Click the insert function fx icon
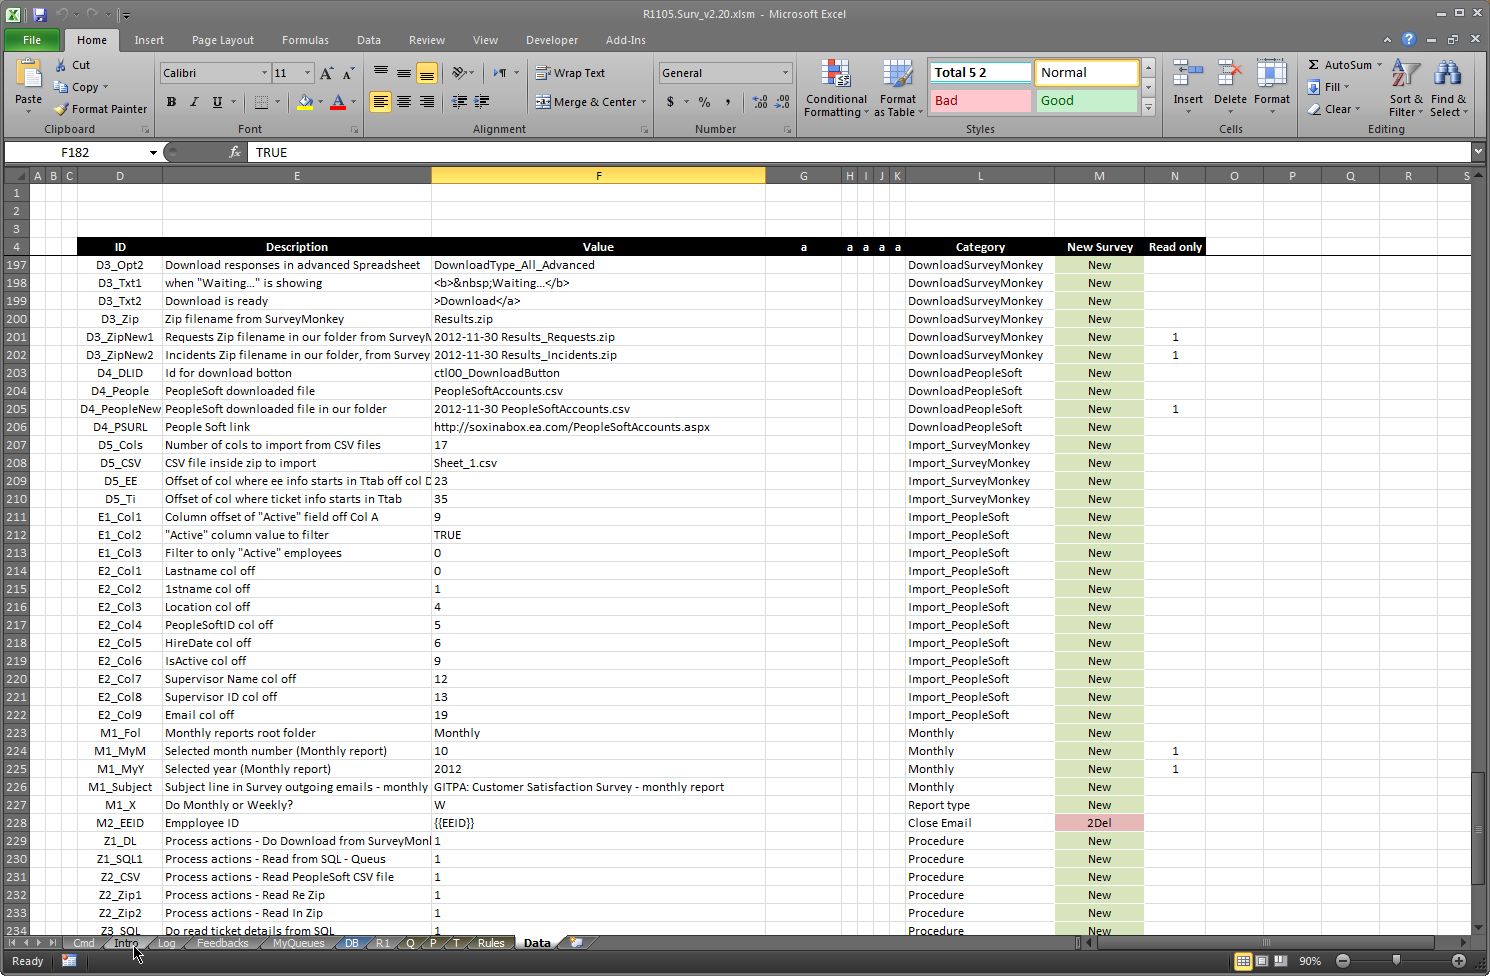The image size is (1490, 976). coord(235,152)
